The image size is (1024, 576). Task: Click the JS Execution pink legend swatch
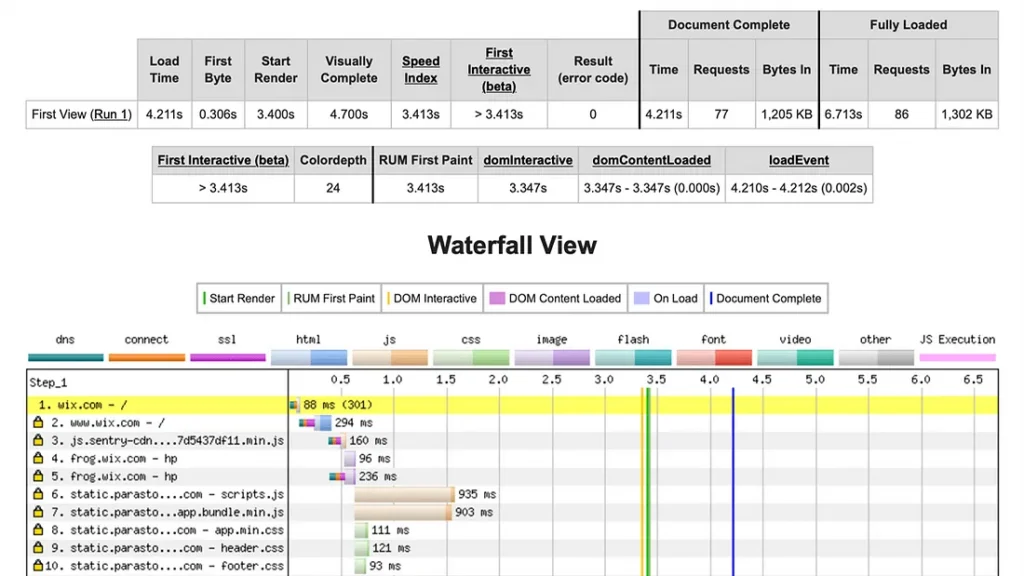957,357
